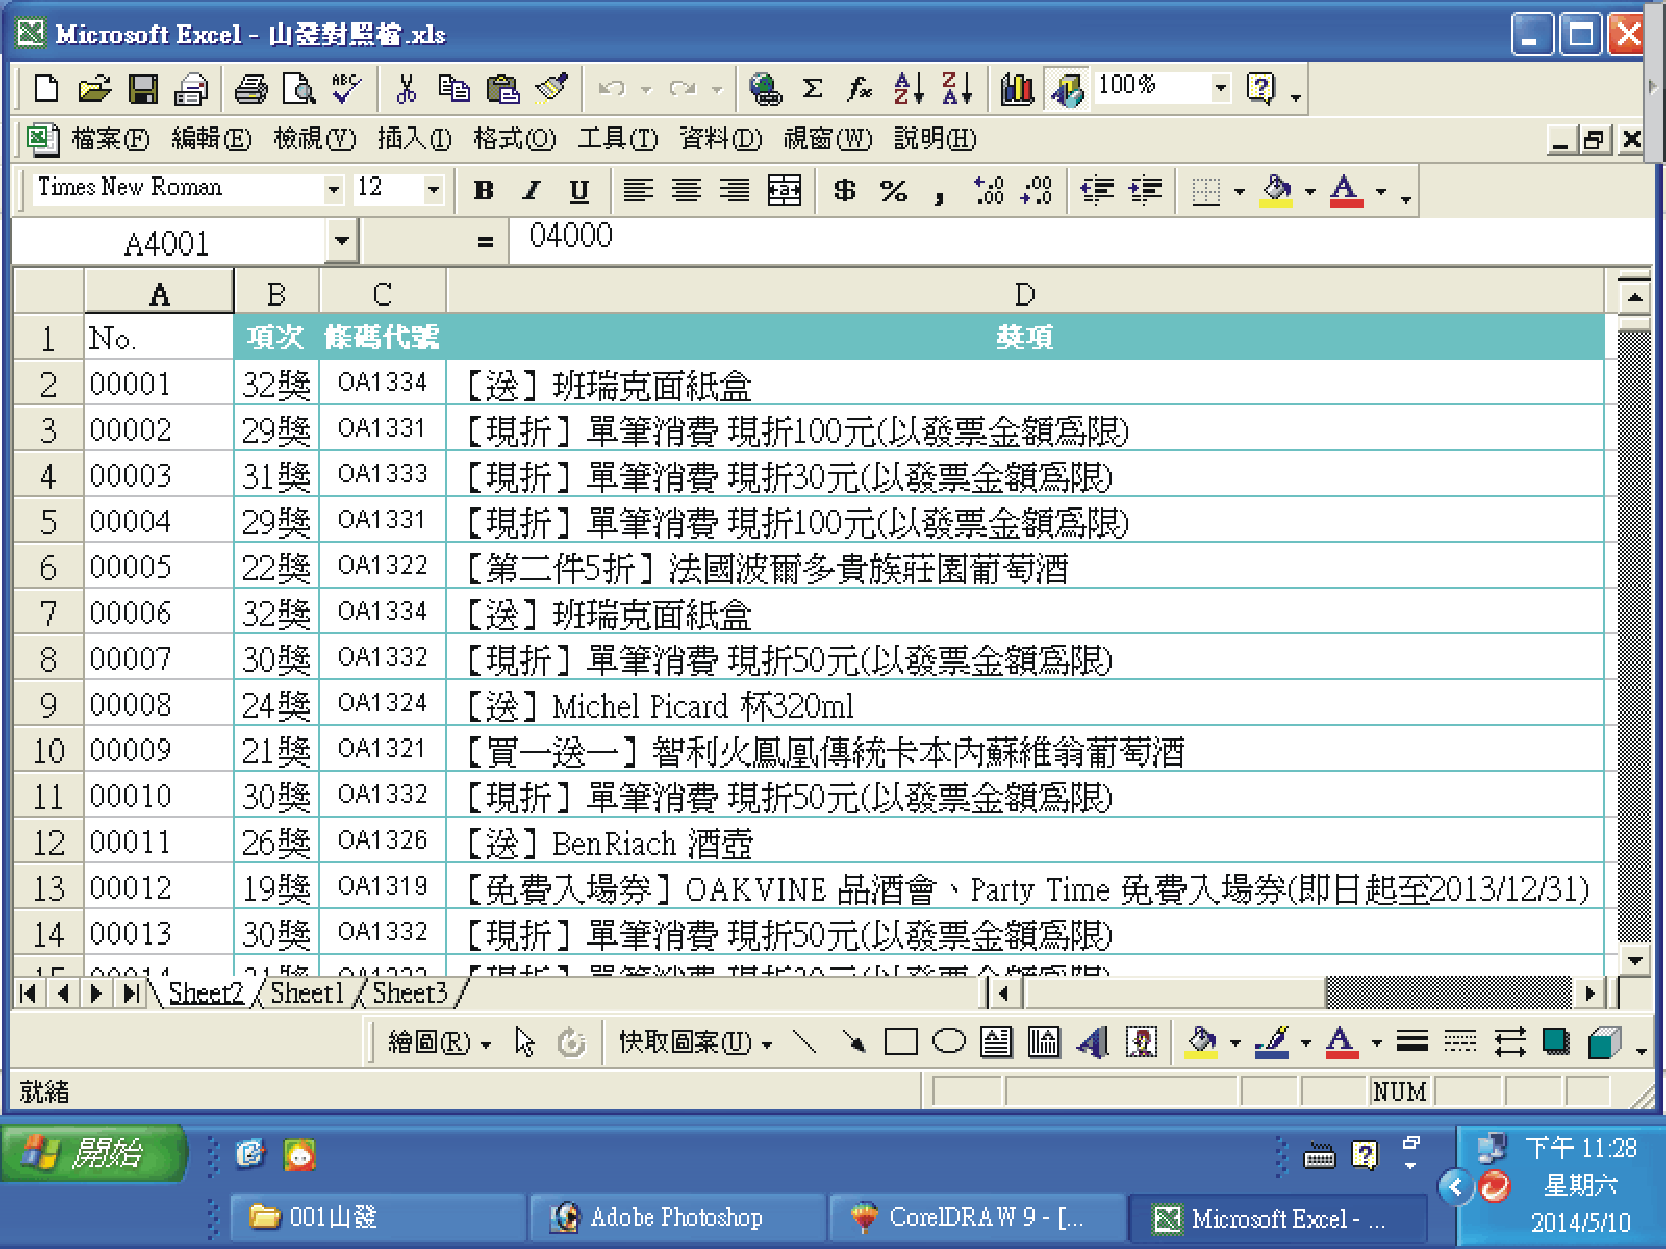
Task: Expand the font size dropdown
Action: [x=433, y=189]
